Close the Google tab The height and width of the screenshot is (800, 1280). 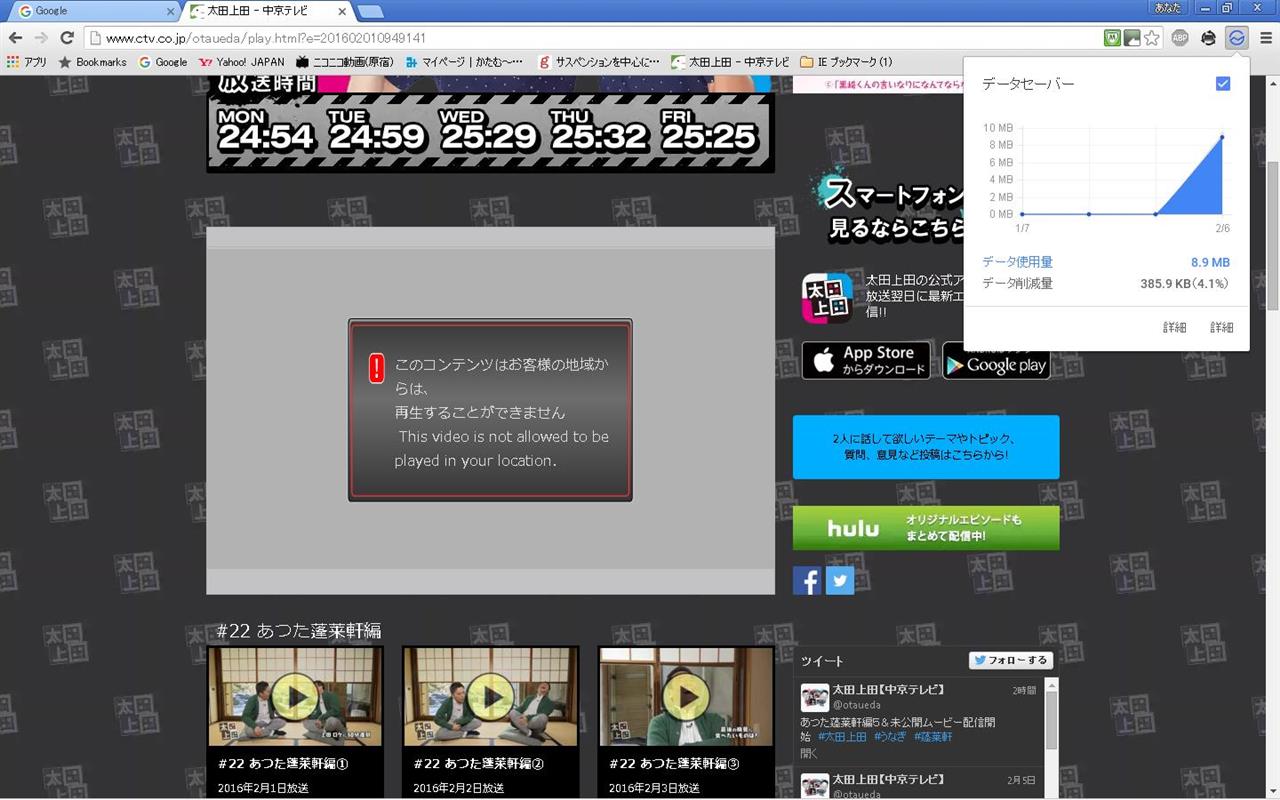170,11
